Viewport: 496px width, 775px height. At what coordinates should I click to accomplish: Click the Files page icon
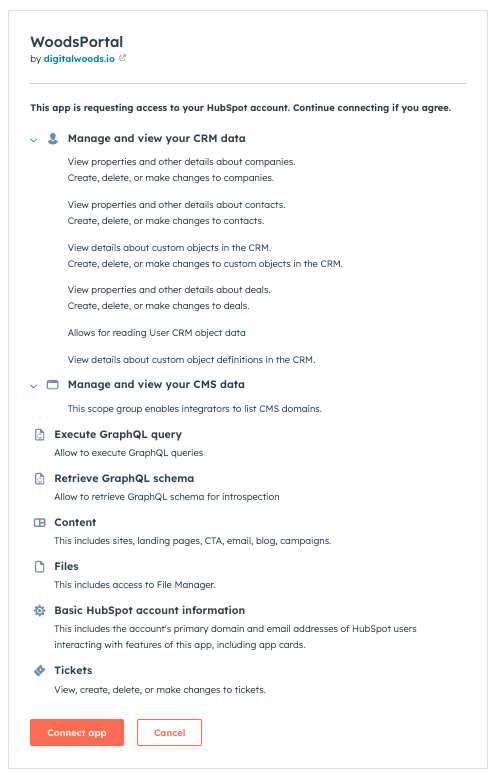click(x=40, y=566)
